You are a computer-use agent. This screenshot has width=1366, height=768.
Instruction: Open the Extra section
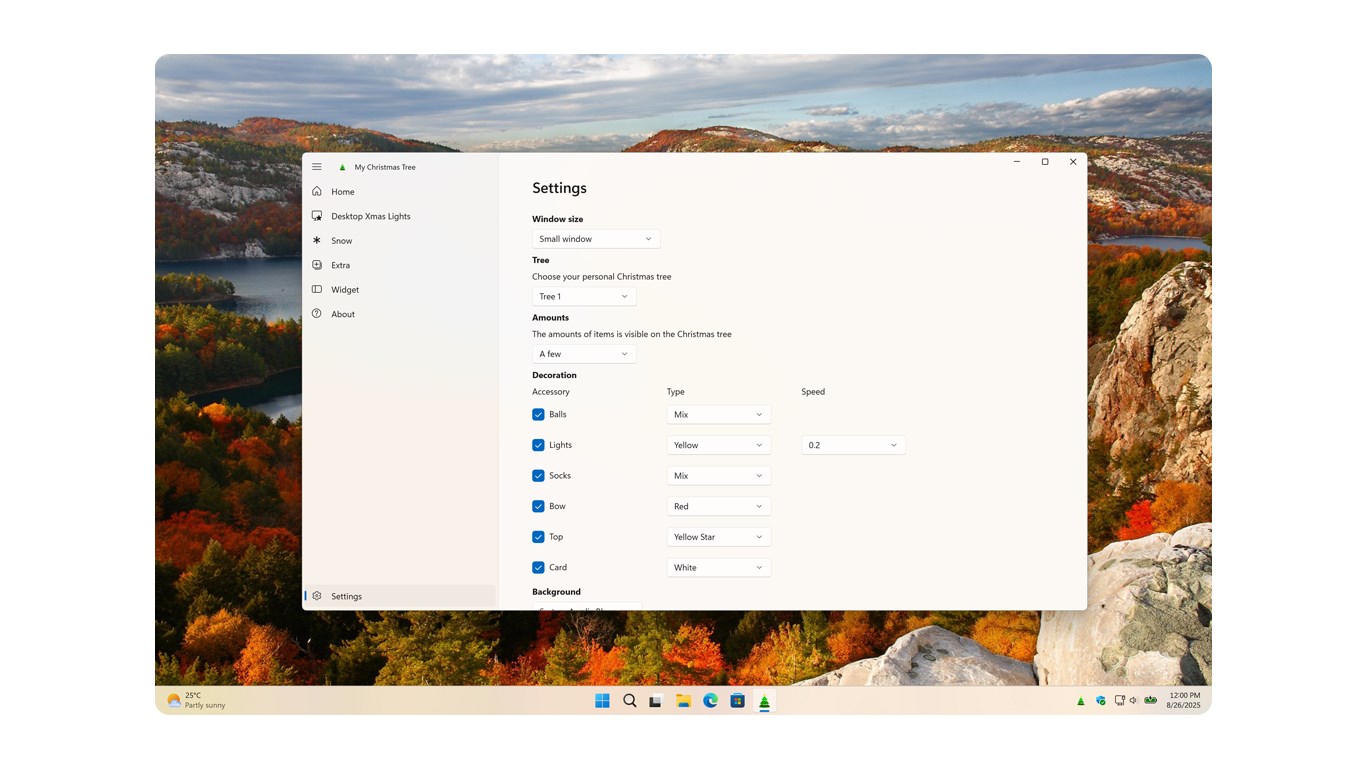340,265
